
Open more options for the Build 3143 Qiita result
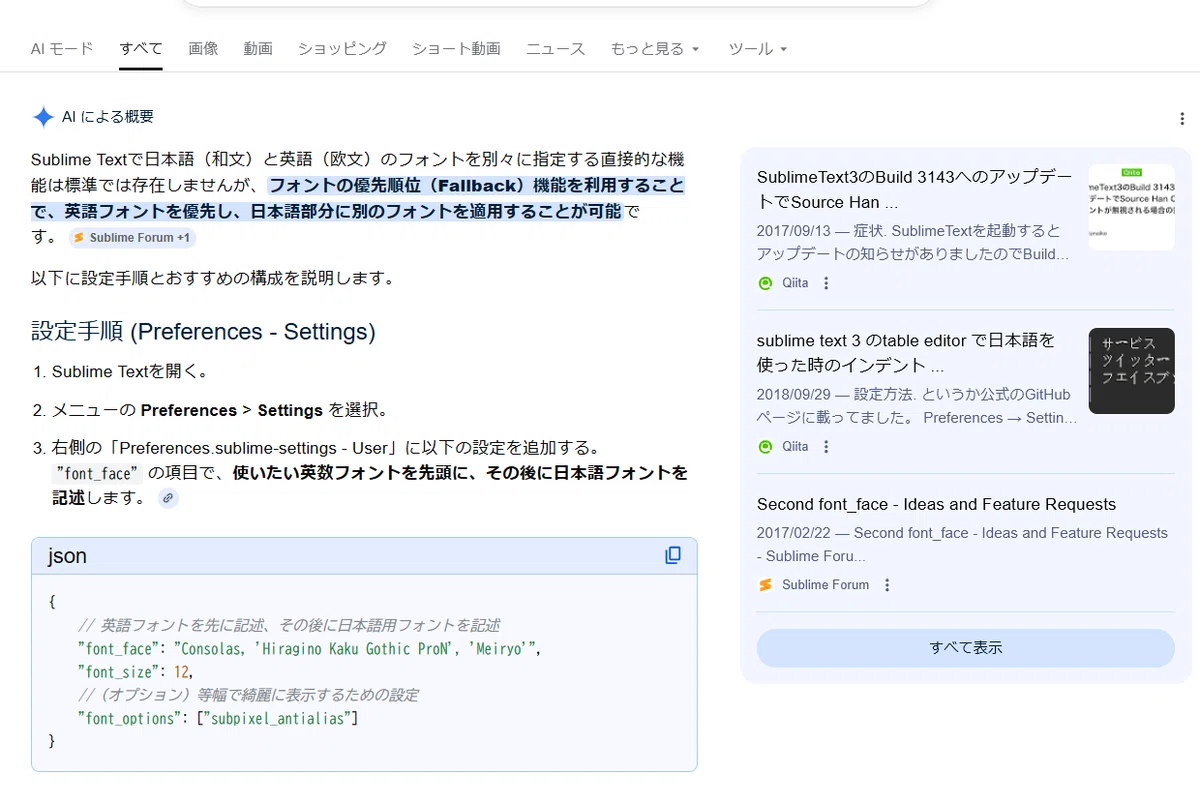(826, 283)
